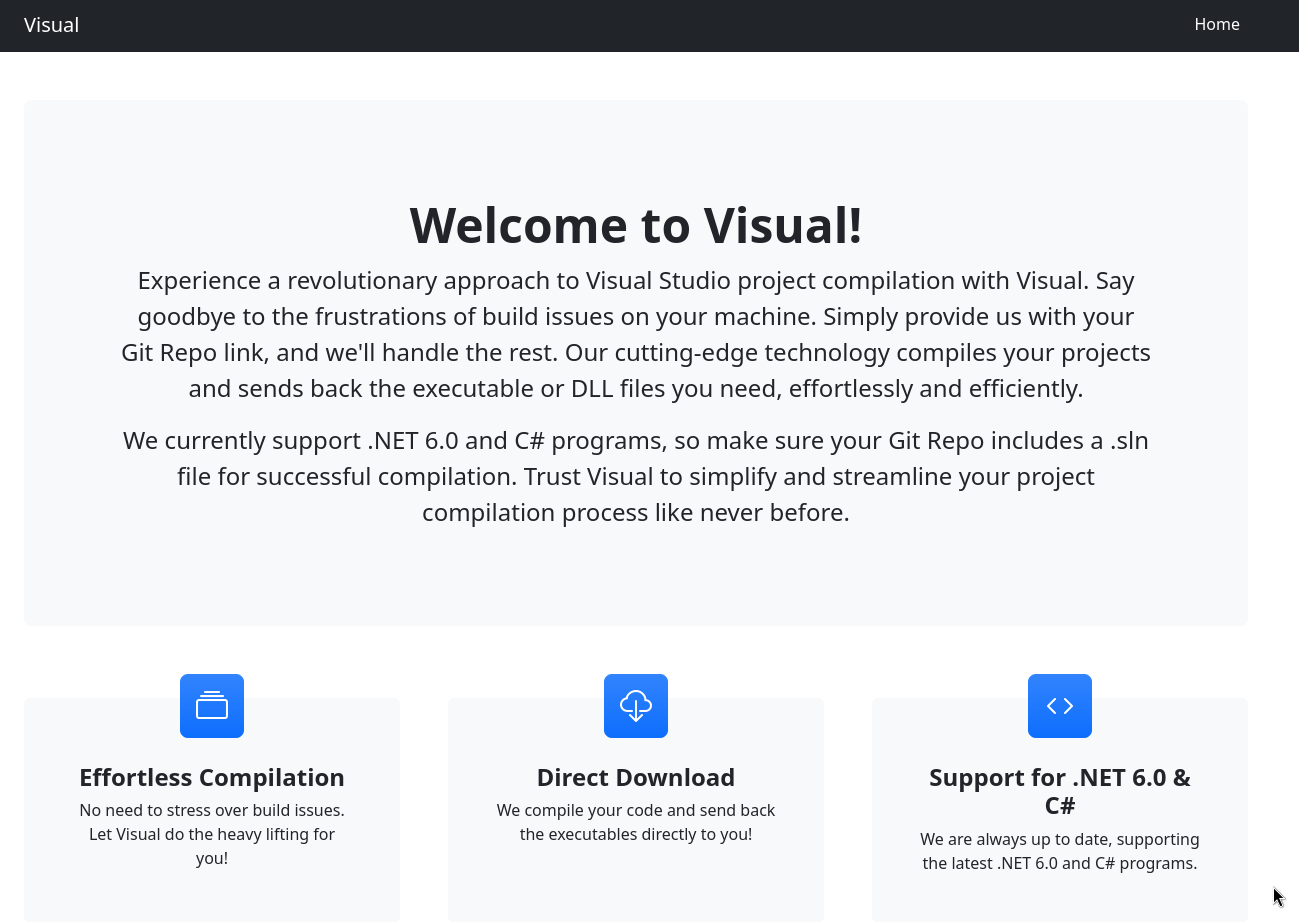
Task: Click the paragraph starting 'We currently support .NET 6.0'
Action: pyautogui.click(x=636, y=476)
